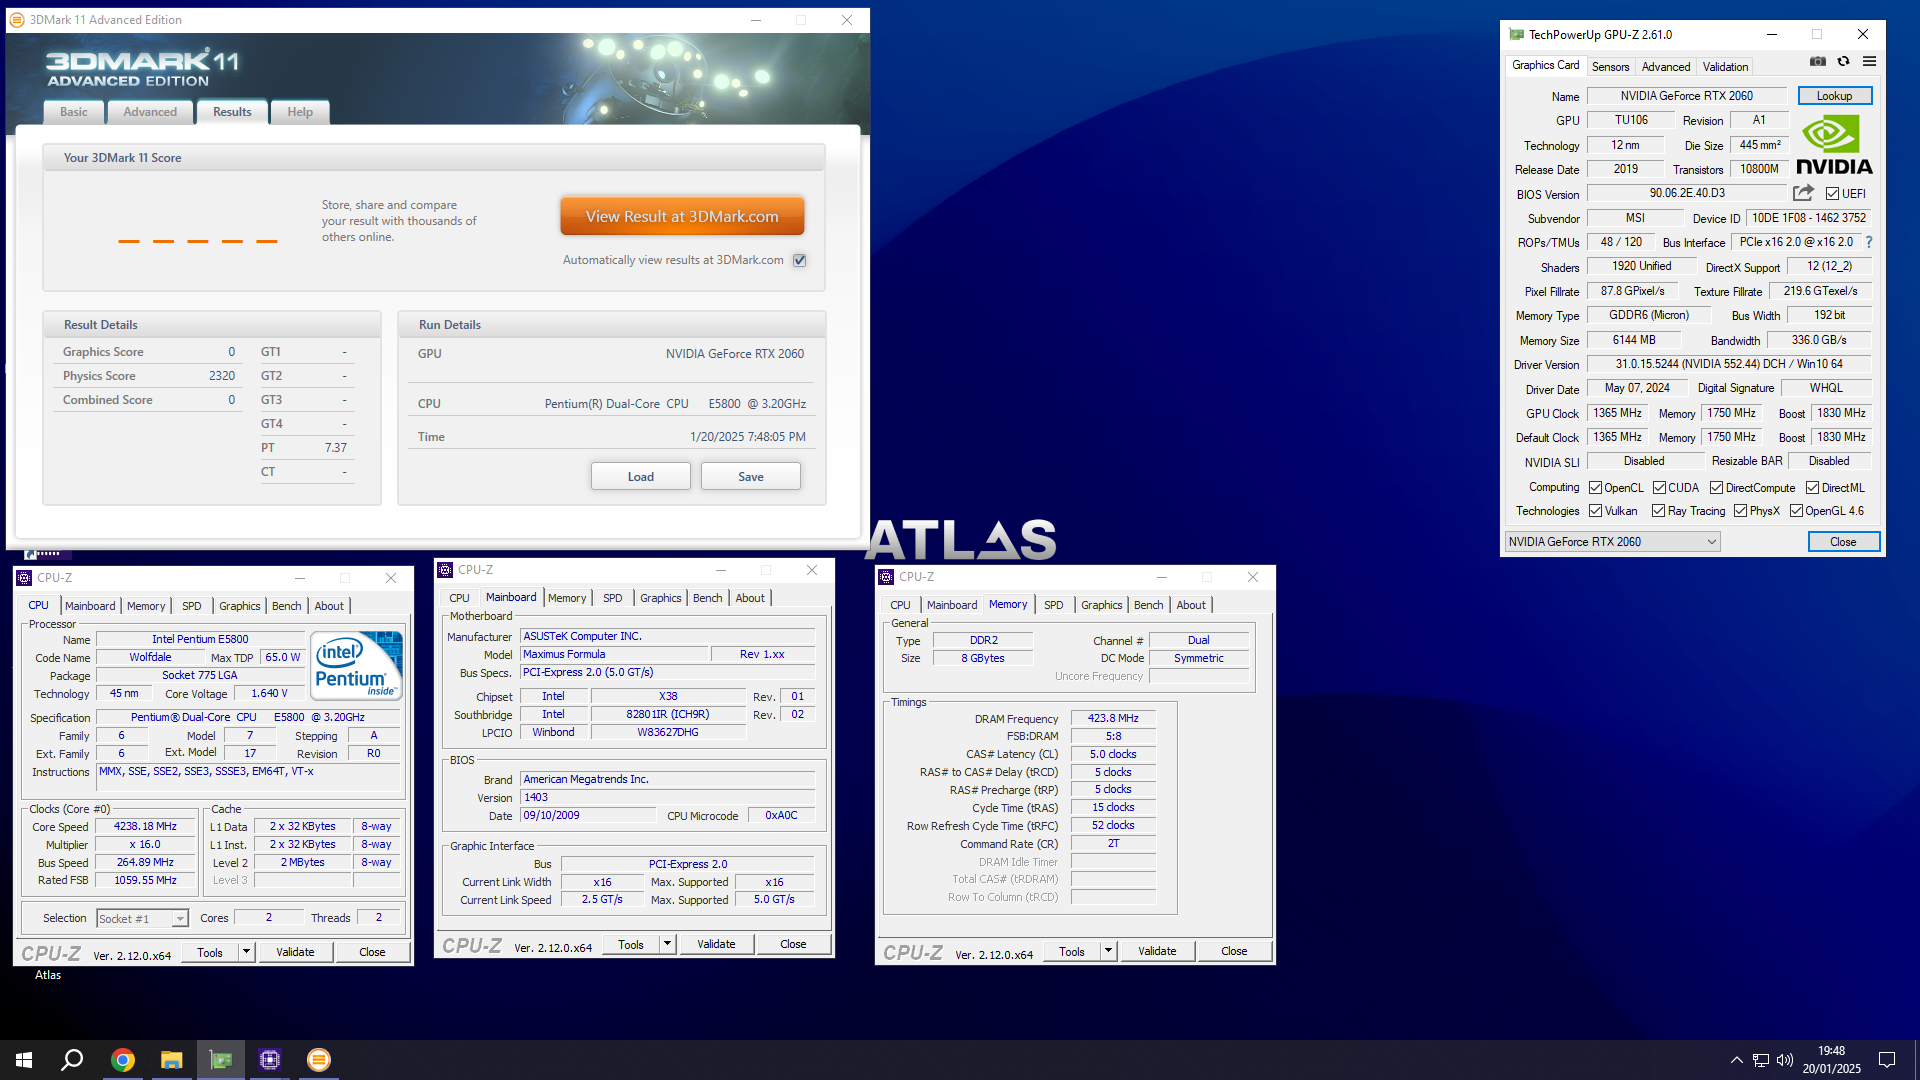
Task: Expand Tools arrow in CPU-Z Memory window
Action: pos(1108,951)
